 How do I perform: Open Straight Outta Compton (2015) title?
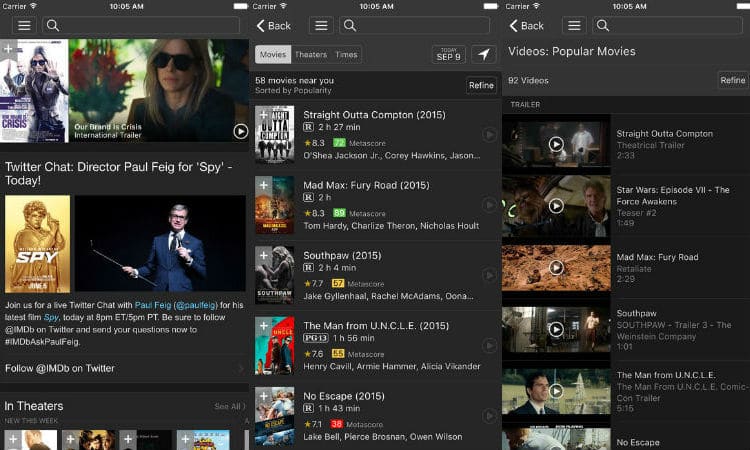click(374, 115)
